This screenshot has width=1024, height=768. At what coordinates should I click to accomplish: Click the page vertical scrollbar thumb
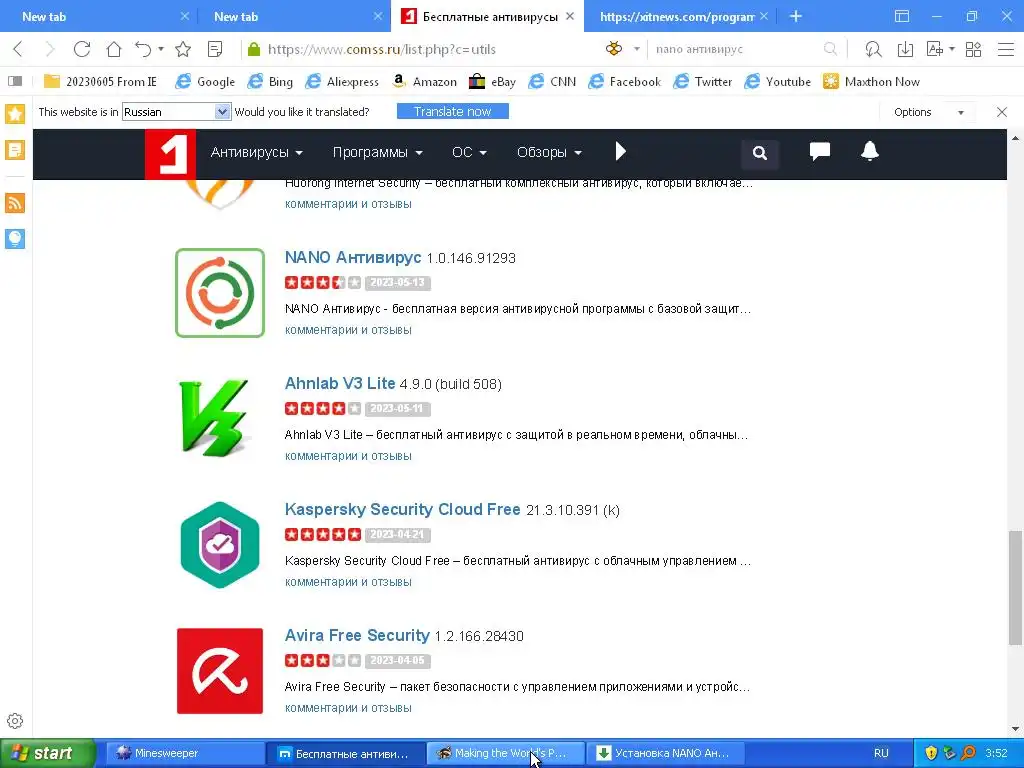pos(1015,587)
